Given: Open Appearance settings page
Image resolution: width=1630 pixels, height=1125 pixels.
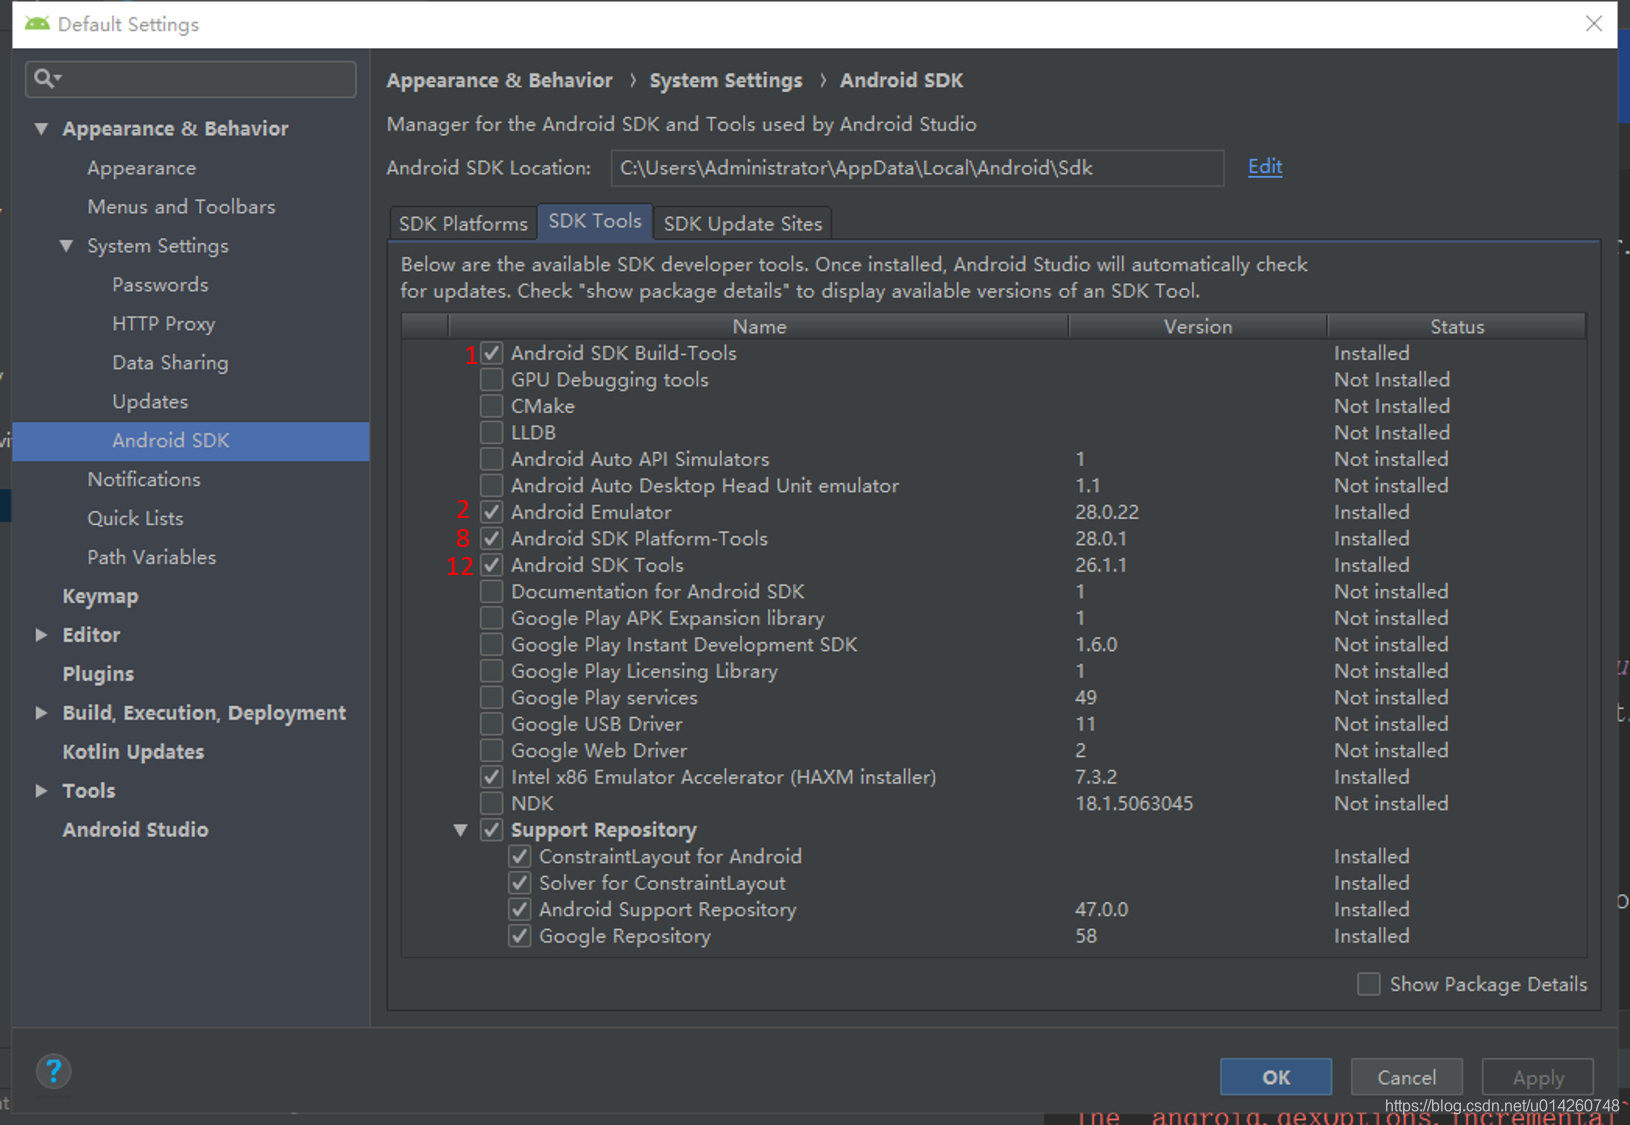Looking at the screenshot, I should click(141, 168).
